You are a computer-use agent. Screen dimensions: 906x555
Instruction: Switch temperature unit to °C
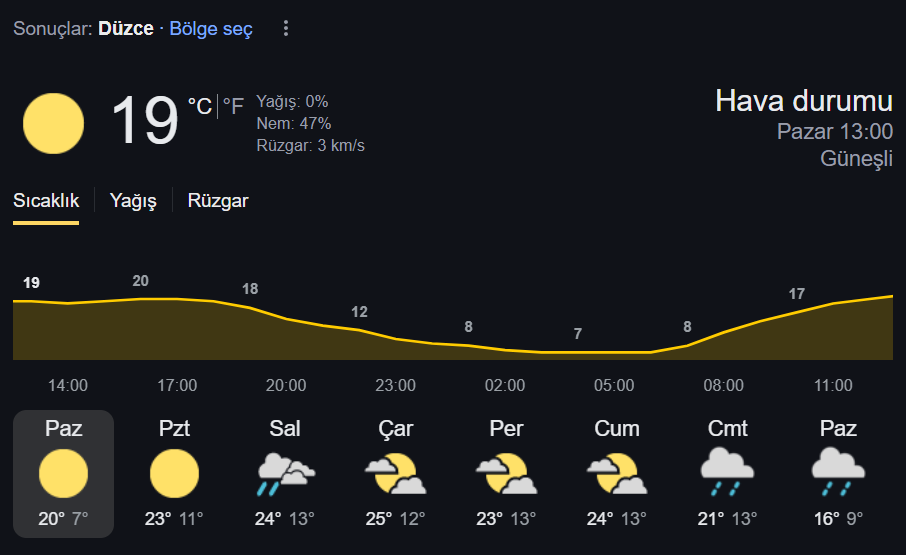(200, 106)
